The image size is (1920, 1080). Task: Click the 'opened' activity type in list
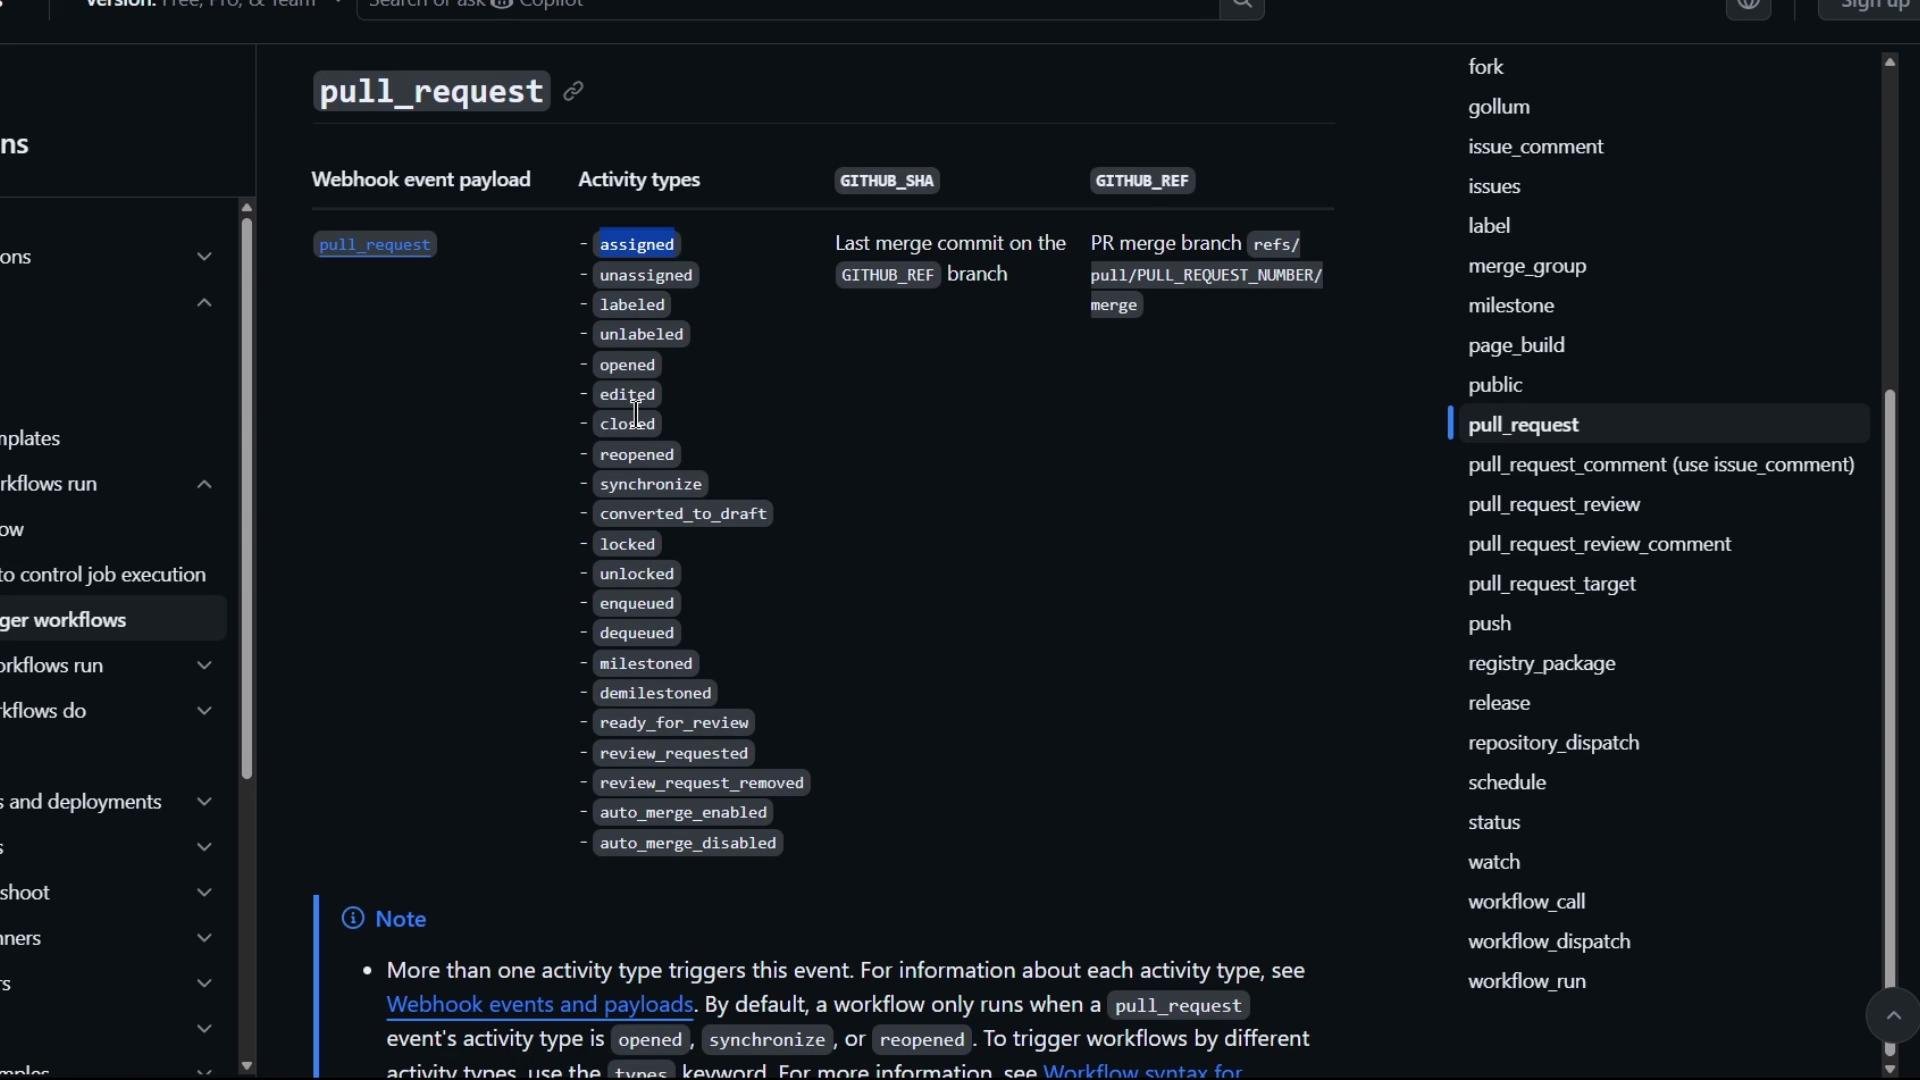tap(627, 365)
